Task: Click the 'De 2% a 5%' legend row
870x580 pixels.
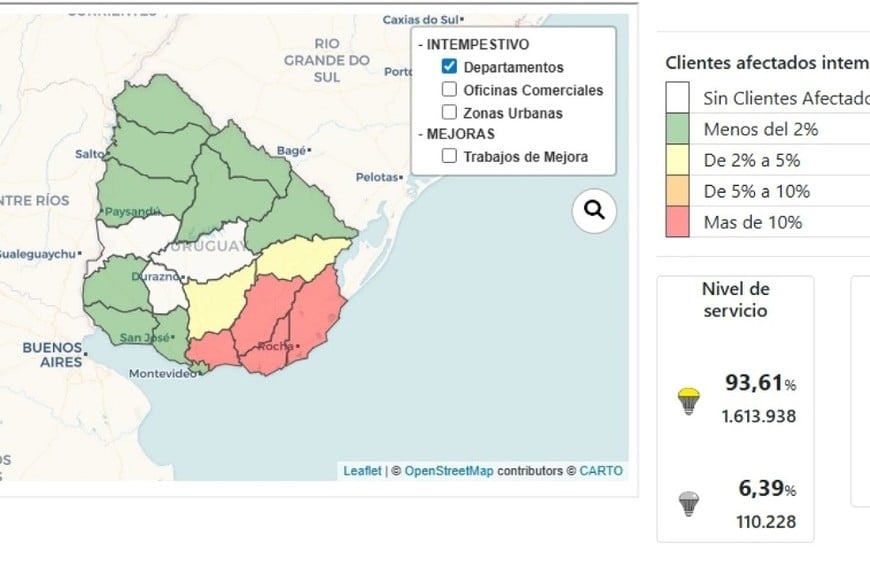Action: pyautogui.click(x=750, y=160)
